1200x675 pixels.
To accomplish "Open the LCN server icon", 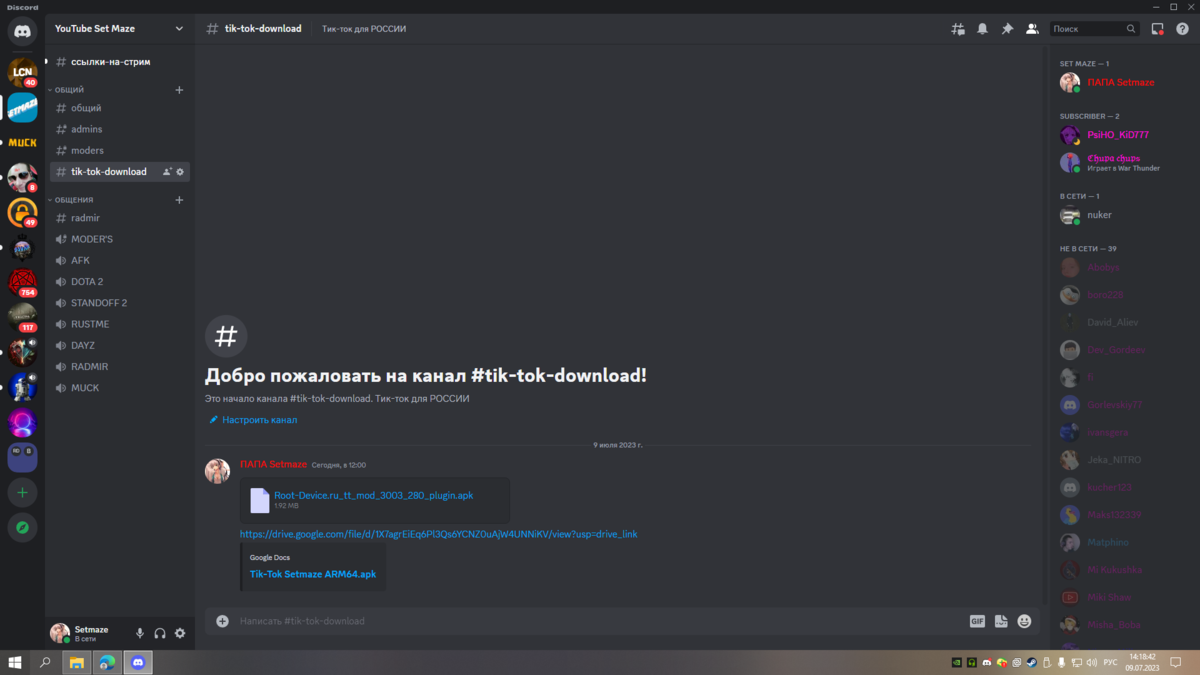I will tap(22, 72).
